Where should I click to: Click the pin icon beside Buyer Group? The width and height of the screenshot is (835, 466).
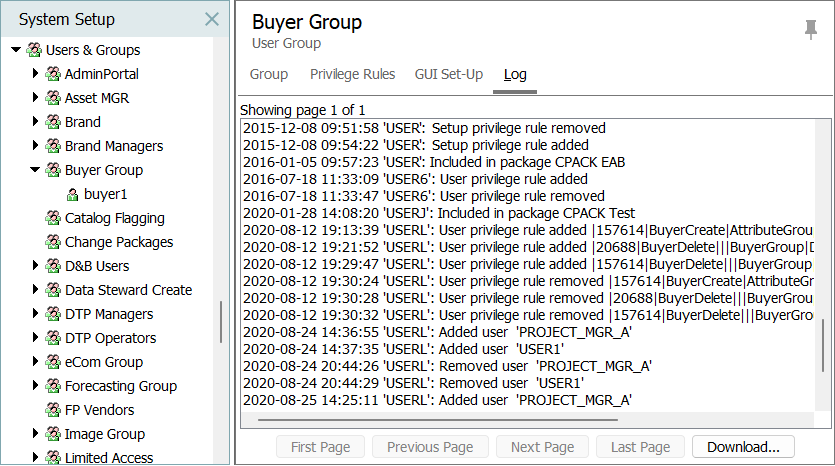coord(811,30)
